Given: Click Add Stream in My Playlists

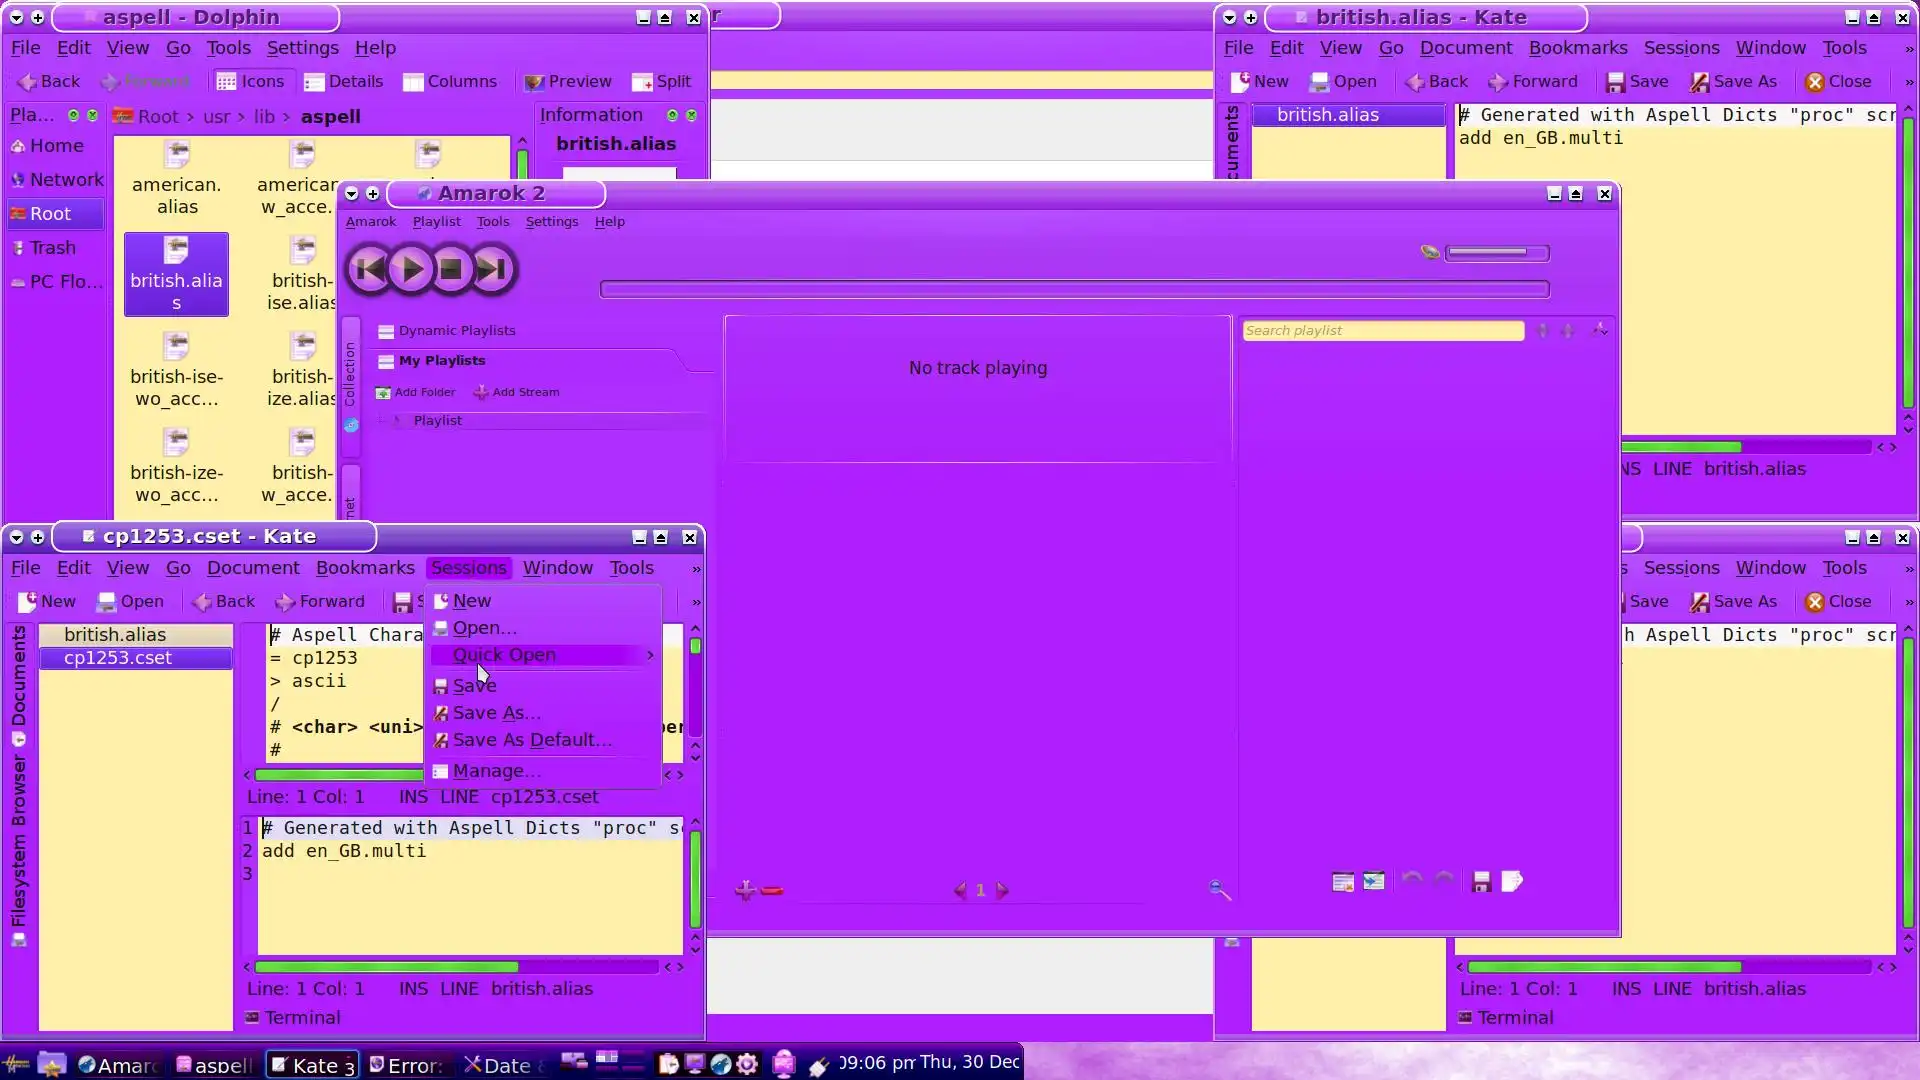Looking at the screenshot, I should coord(516,392).
